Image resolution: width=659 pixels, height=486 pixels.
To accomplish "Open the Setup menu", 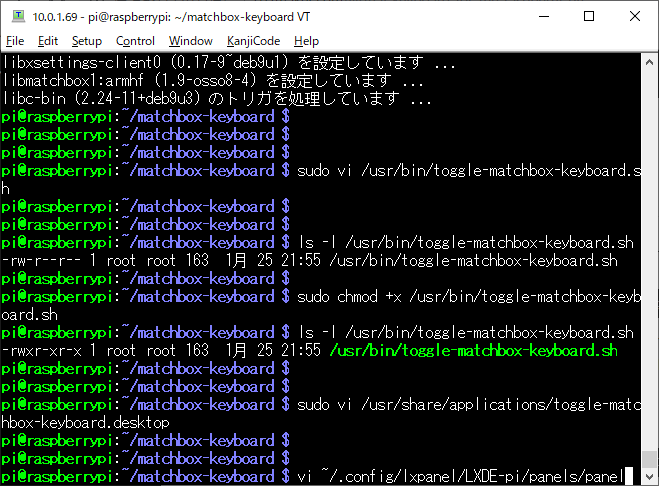I will 87,41.
